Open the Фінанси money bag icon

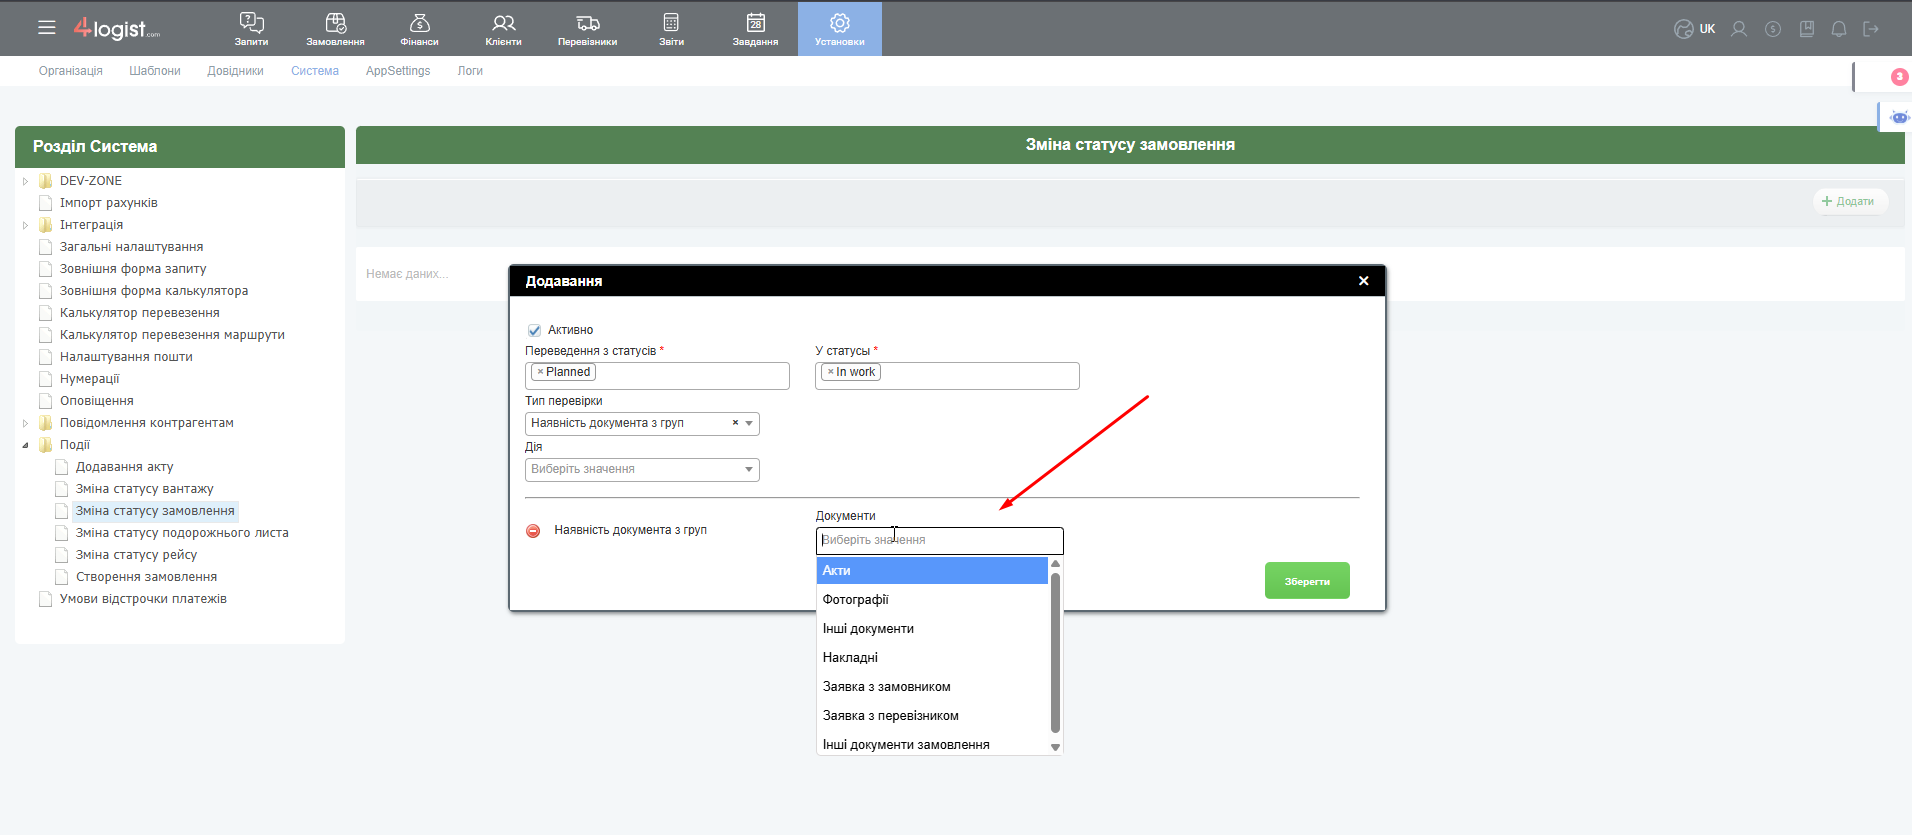(419, 23)
